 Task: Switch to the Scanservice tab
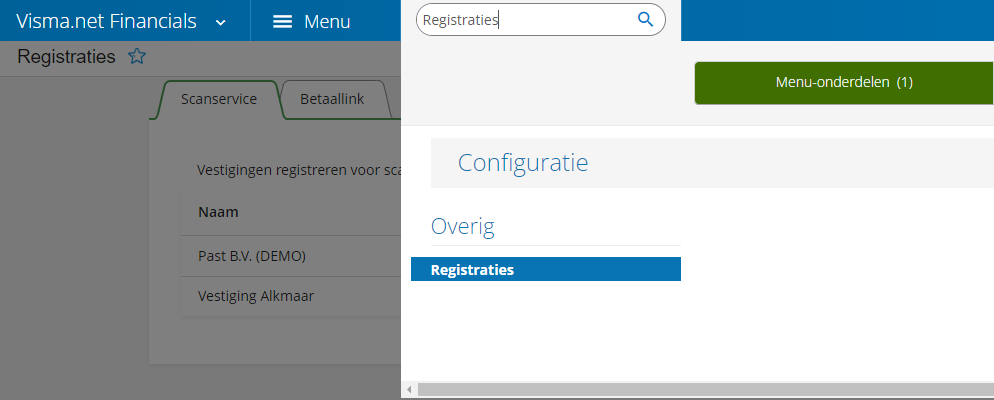[x=219, y=100]
